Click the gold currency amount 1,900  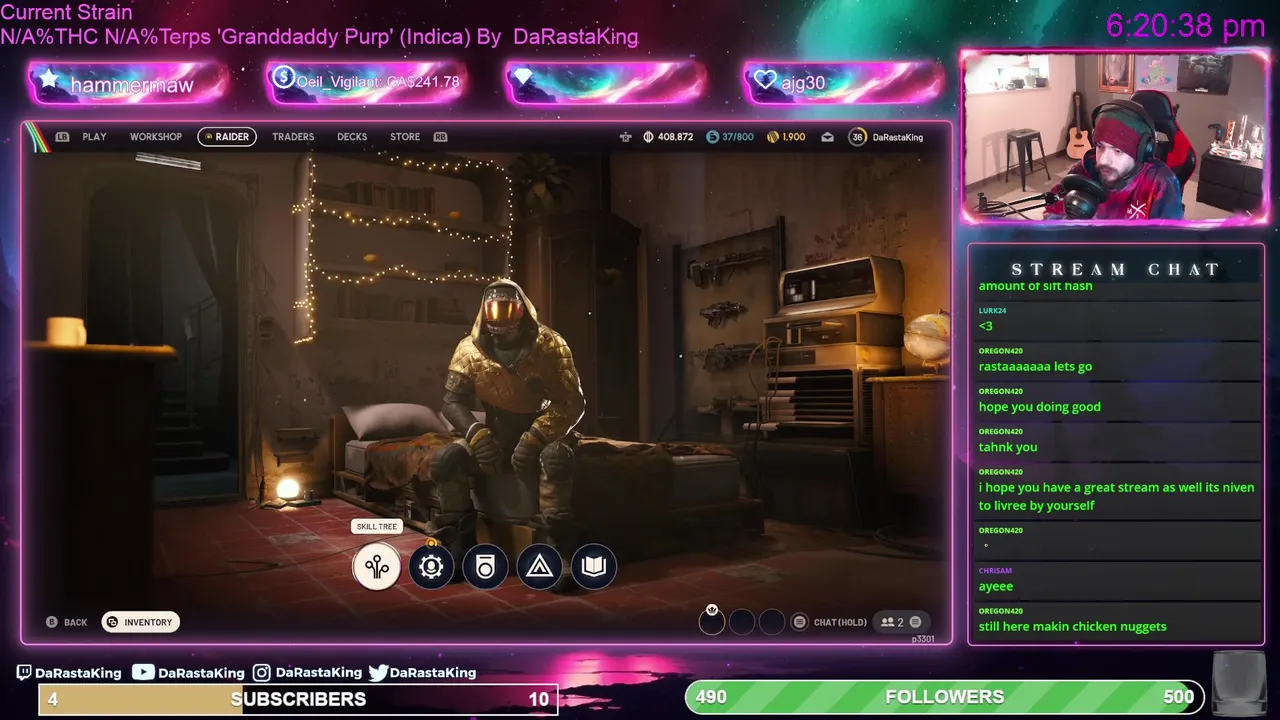click(x=786, y=137)
